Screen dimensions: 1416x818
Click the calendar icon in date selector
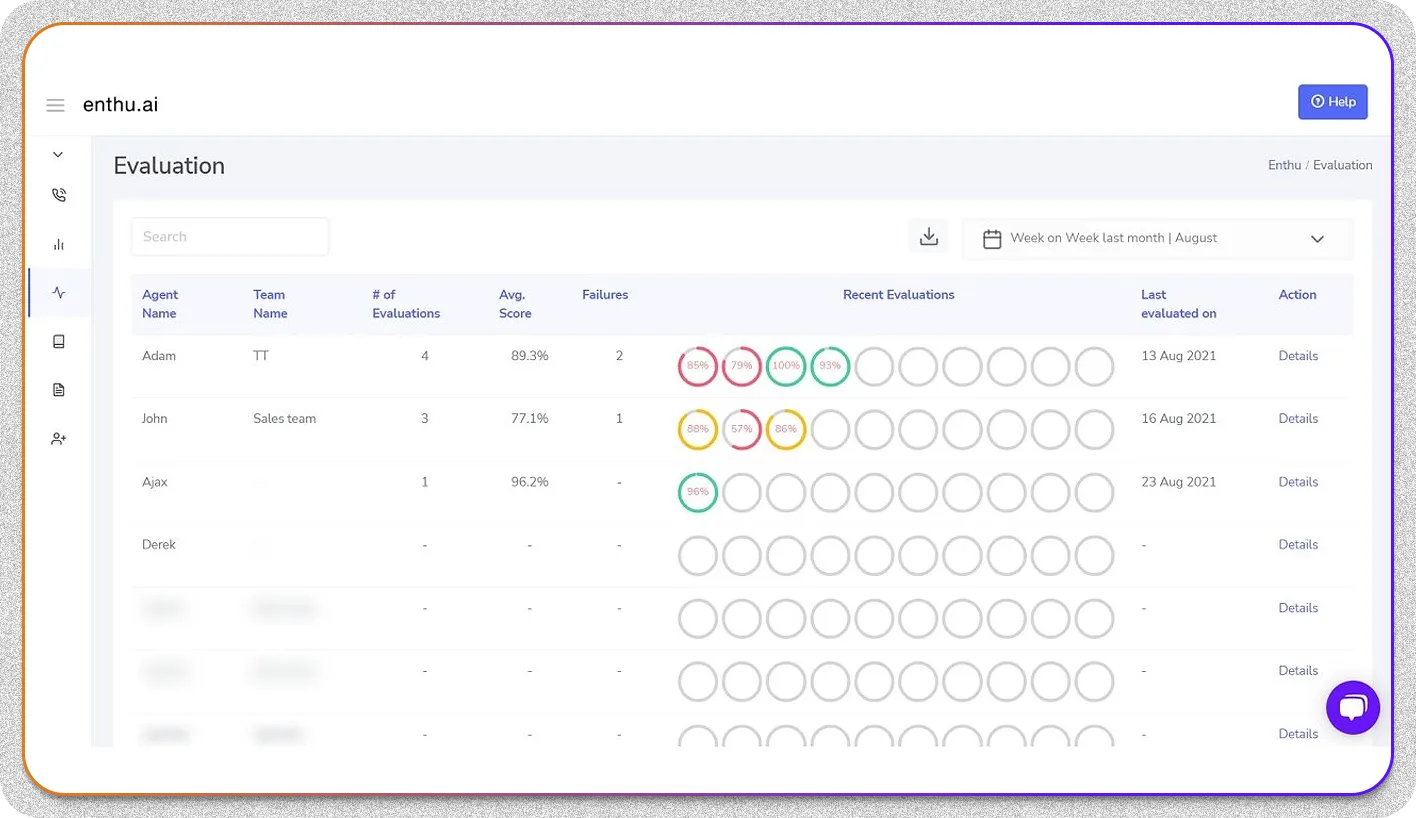click(992, 239)
